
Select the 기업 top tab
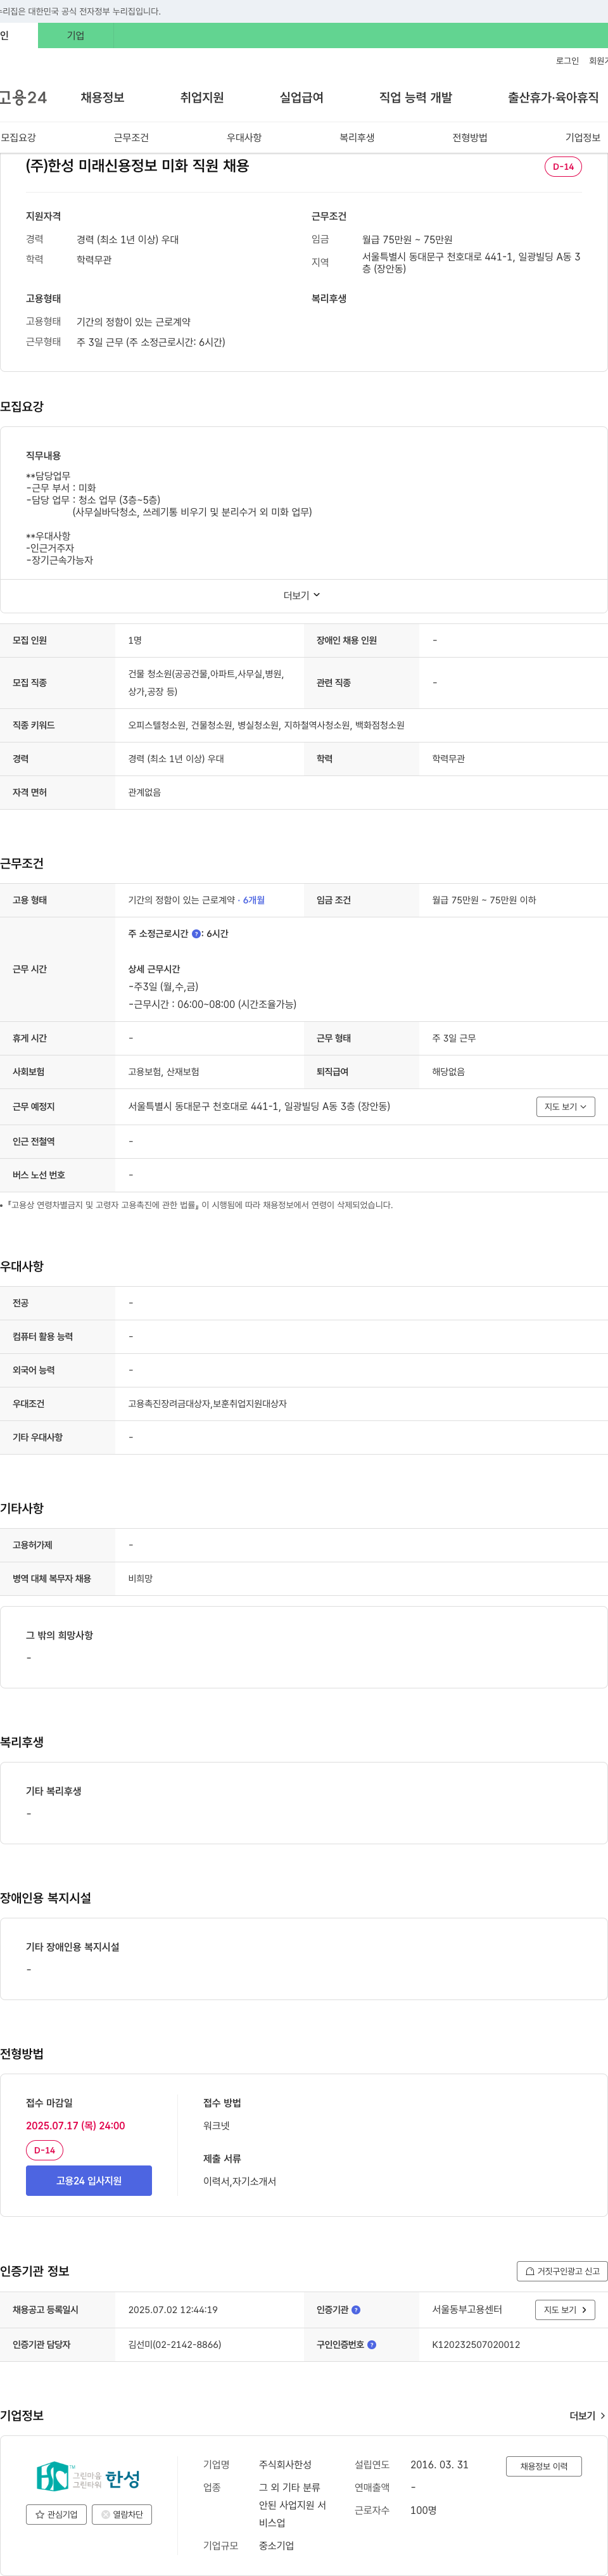(x=76, y=35)
